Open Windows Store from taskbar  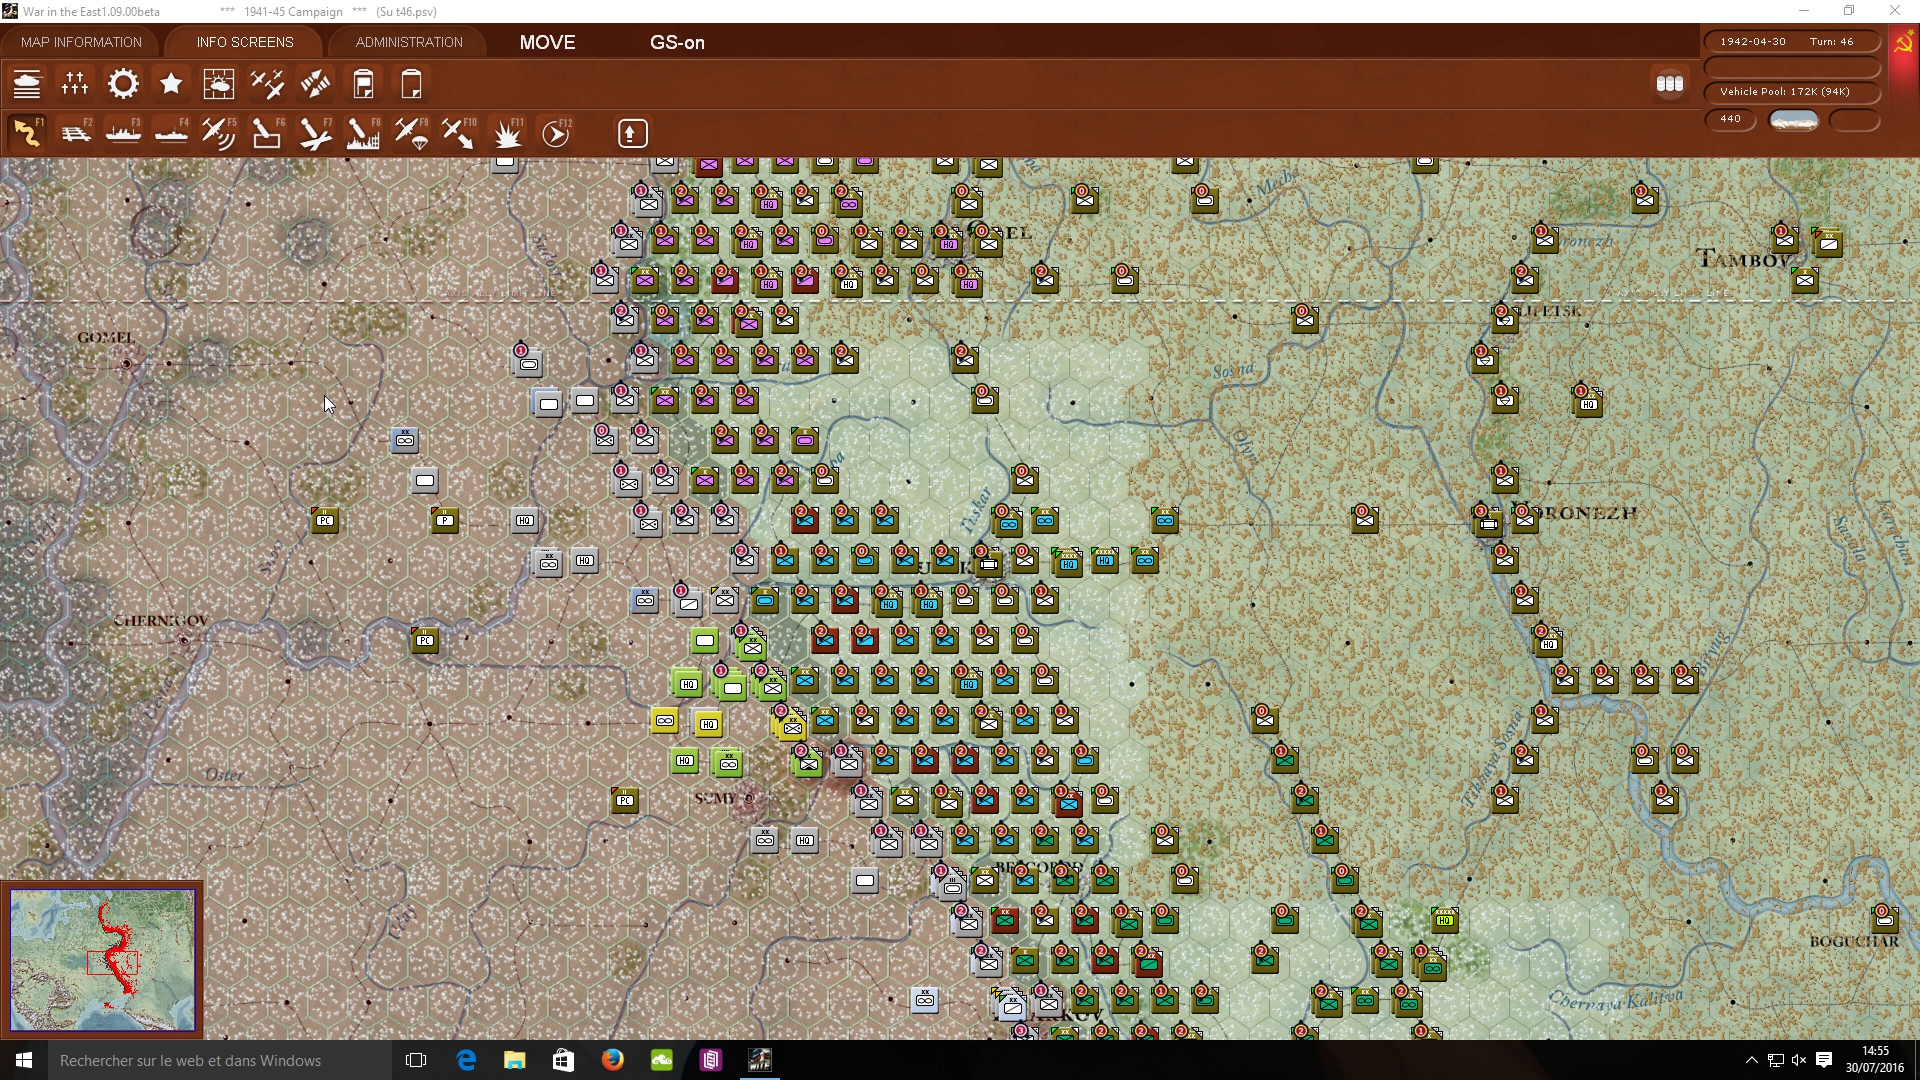click(563, 1060)
